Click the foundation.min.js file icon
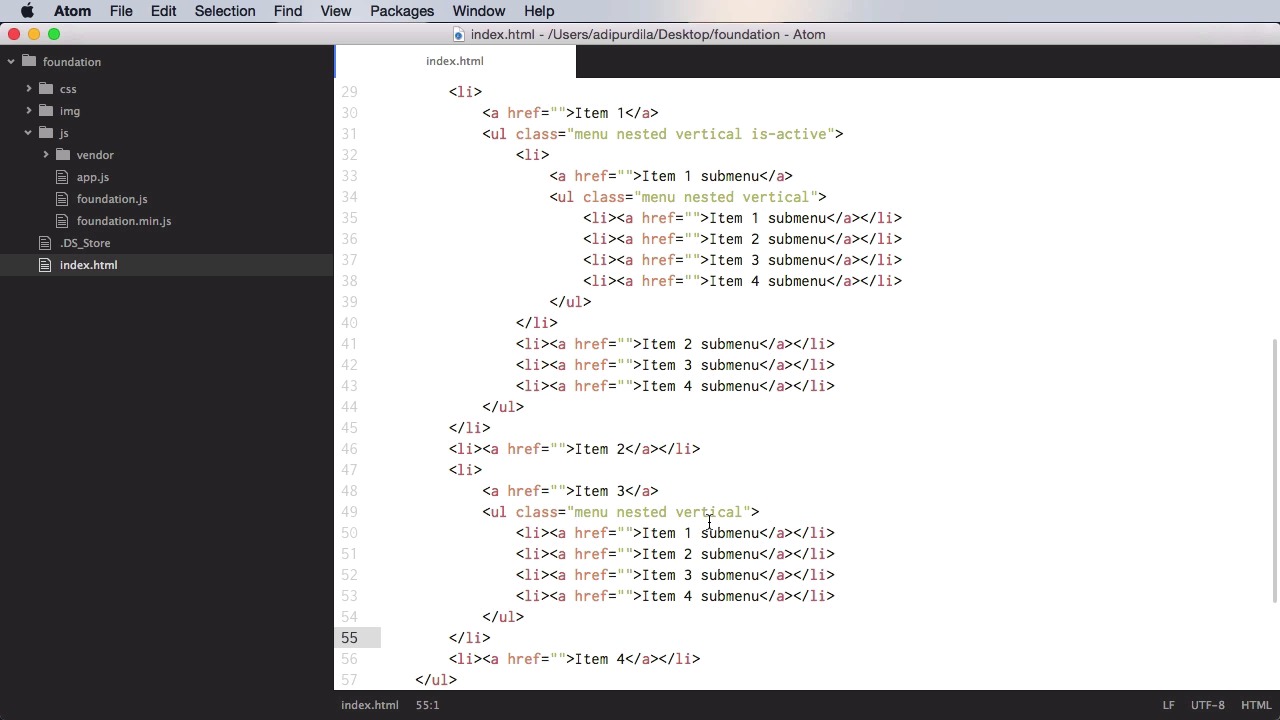 click(x=63, y=221)
